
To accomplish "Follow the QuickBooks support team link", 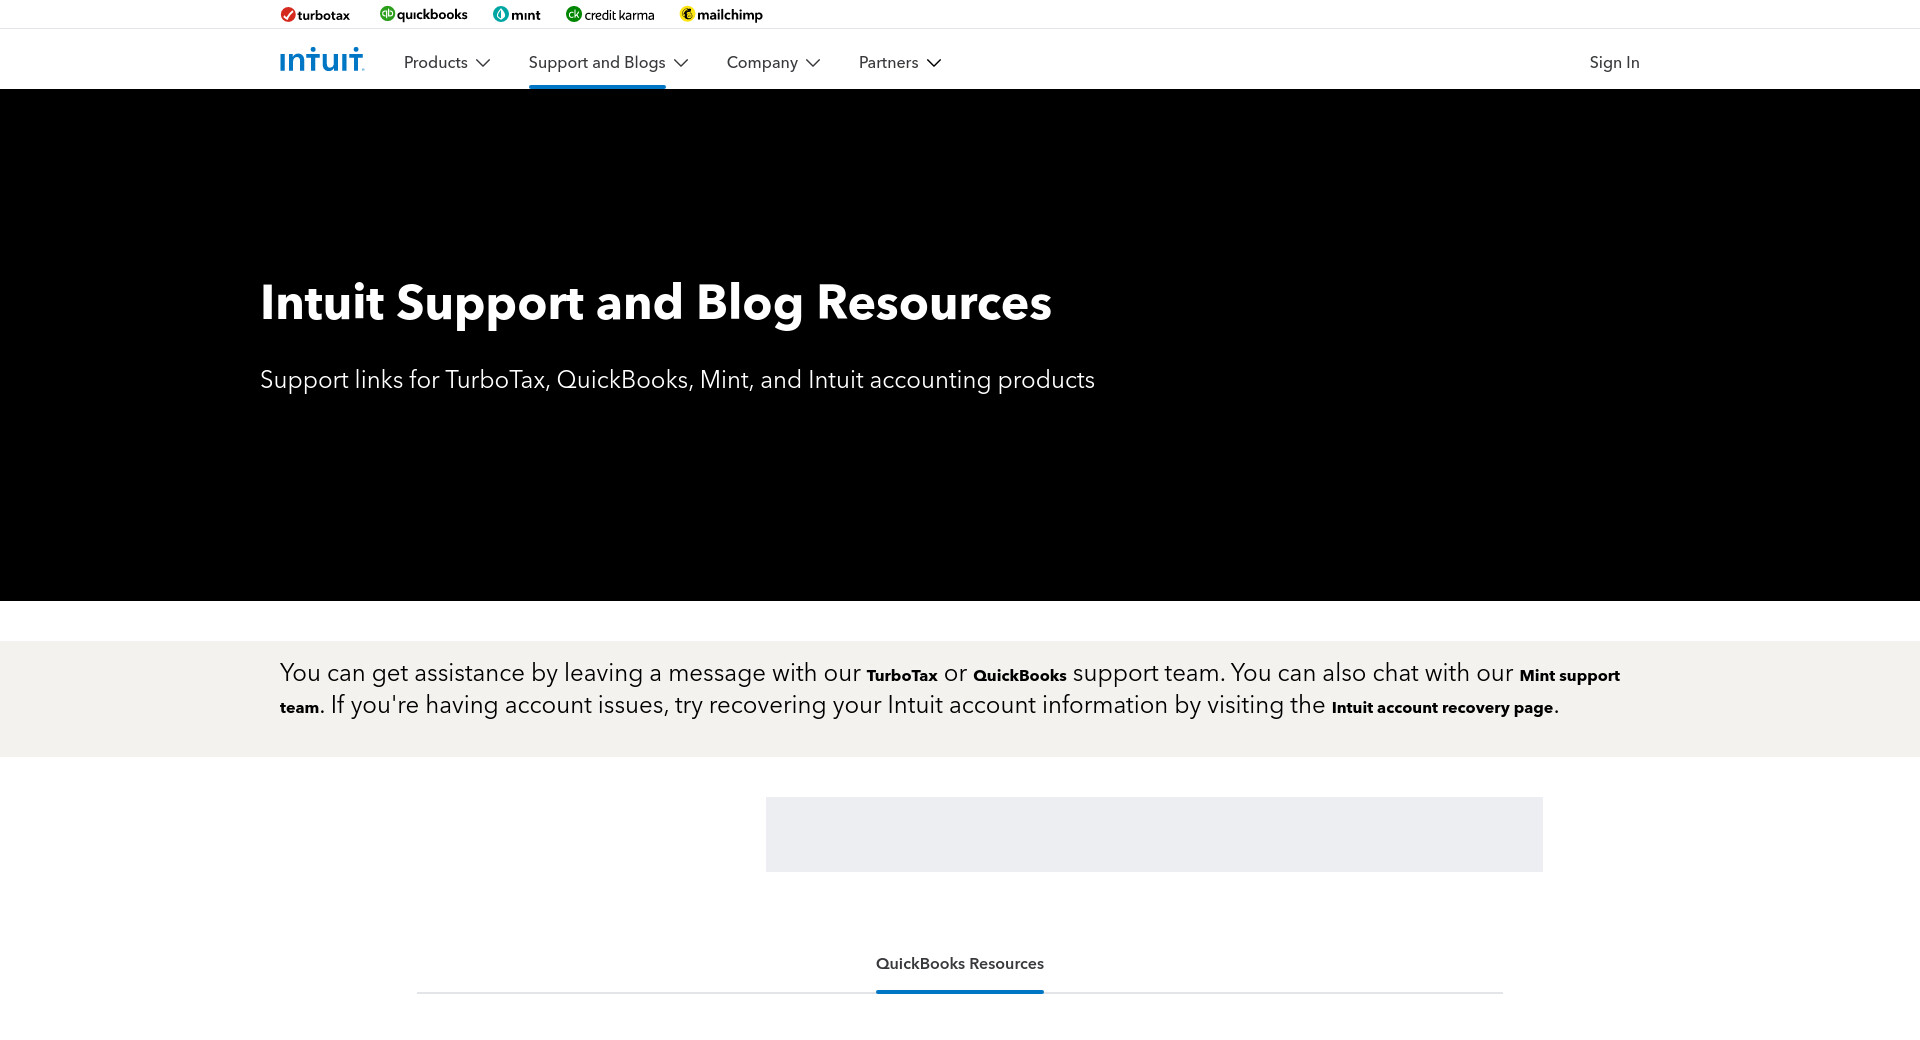I will 1019,676.
